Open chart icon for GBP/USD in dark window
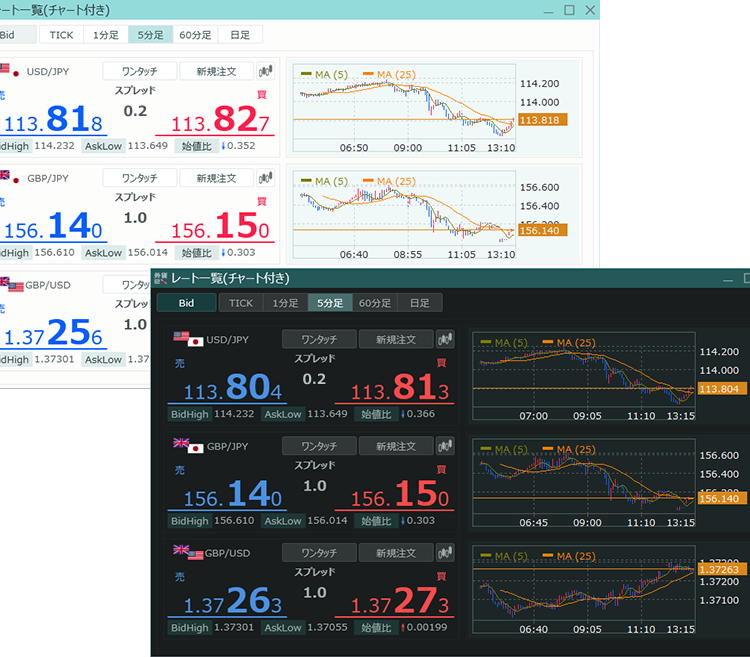750x657 pixels. point(446,552)
